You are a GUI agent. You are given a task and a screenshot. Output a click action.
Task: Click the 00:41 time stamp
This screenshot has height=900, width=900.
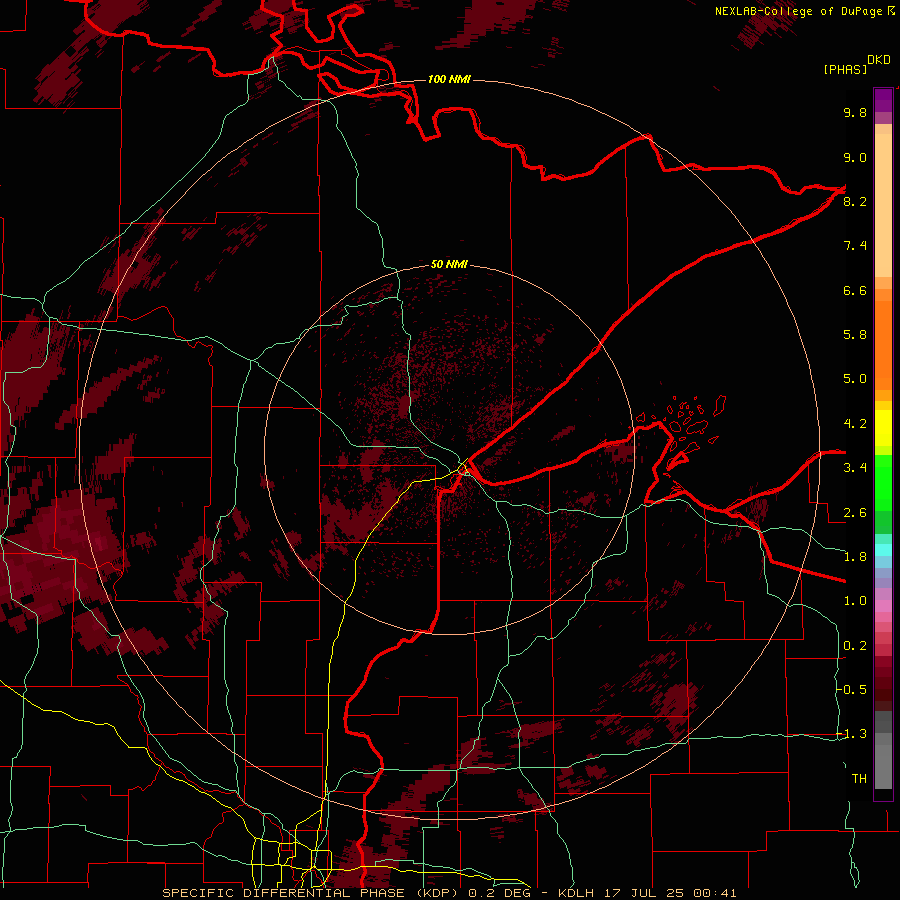(x=715, y=893)
